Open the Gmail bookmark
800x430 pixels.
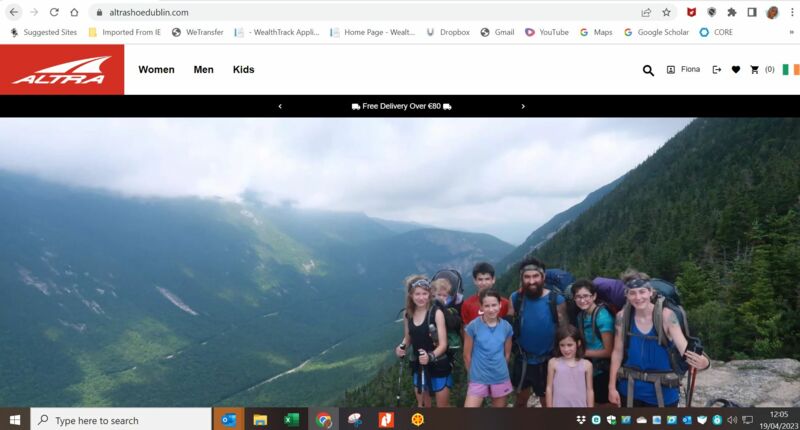[x=497, y=32]
